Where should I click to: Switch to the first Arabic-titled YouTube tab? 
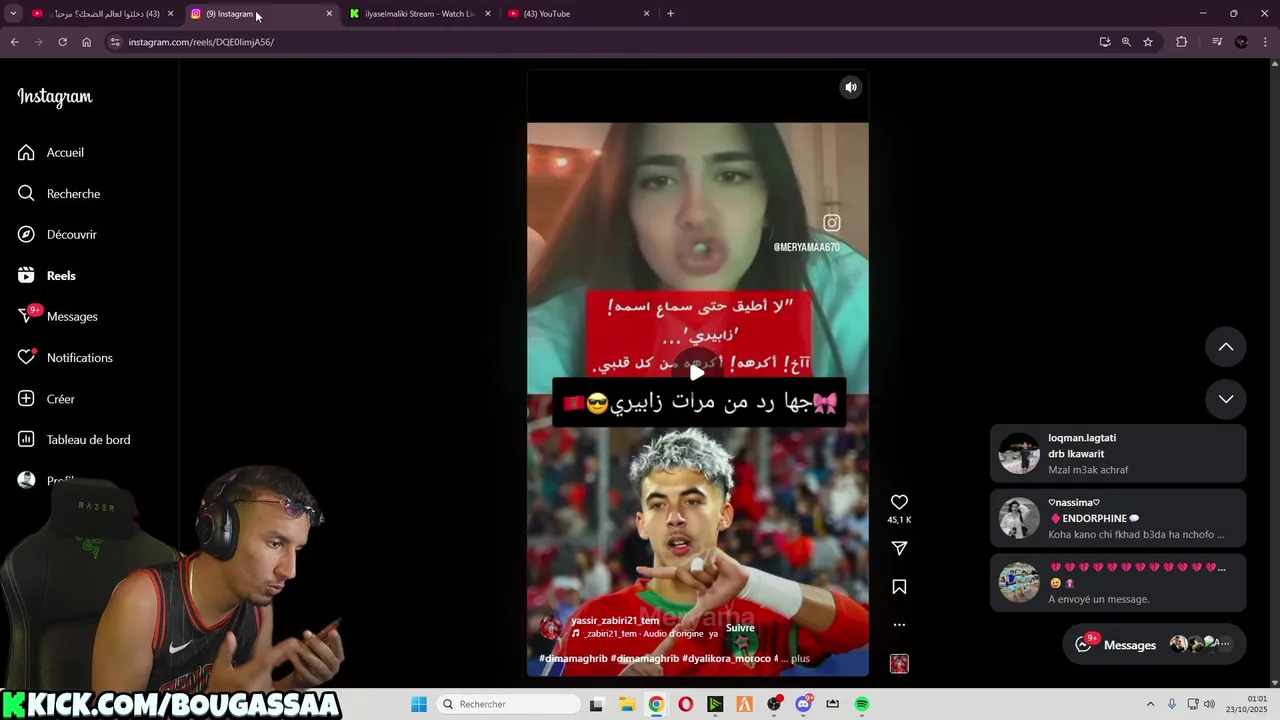point(104,14)
